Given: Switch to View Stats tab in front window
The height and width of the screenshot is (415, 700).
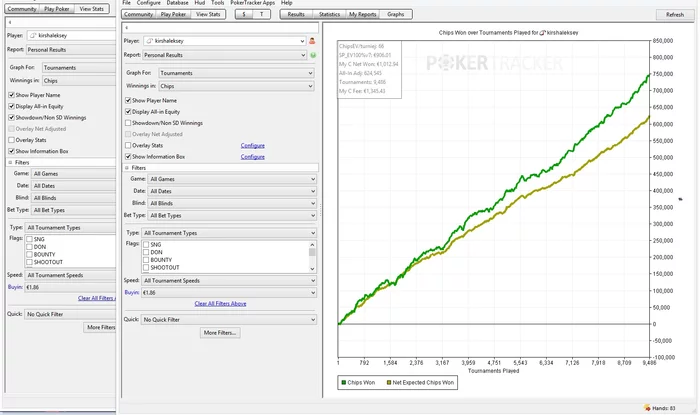Looking at the screenshot, I should click(208, 14).
